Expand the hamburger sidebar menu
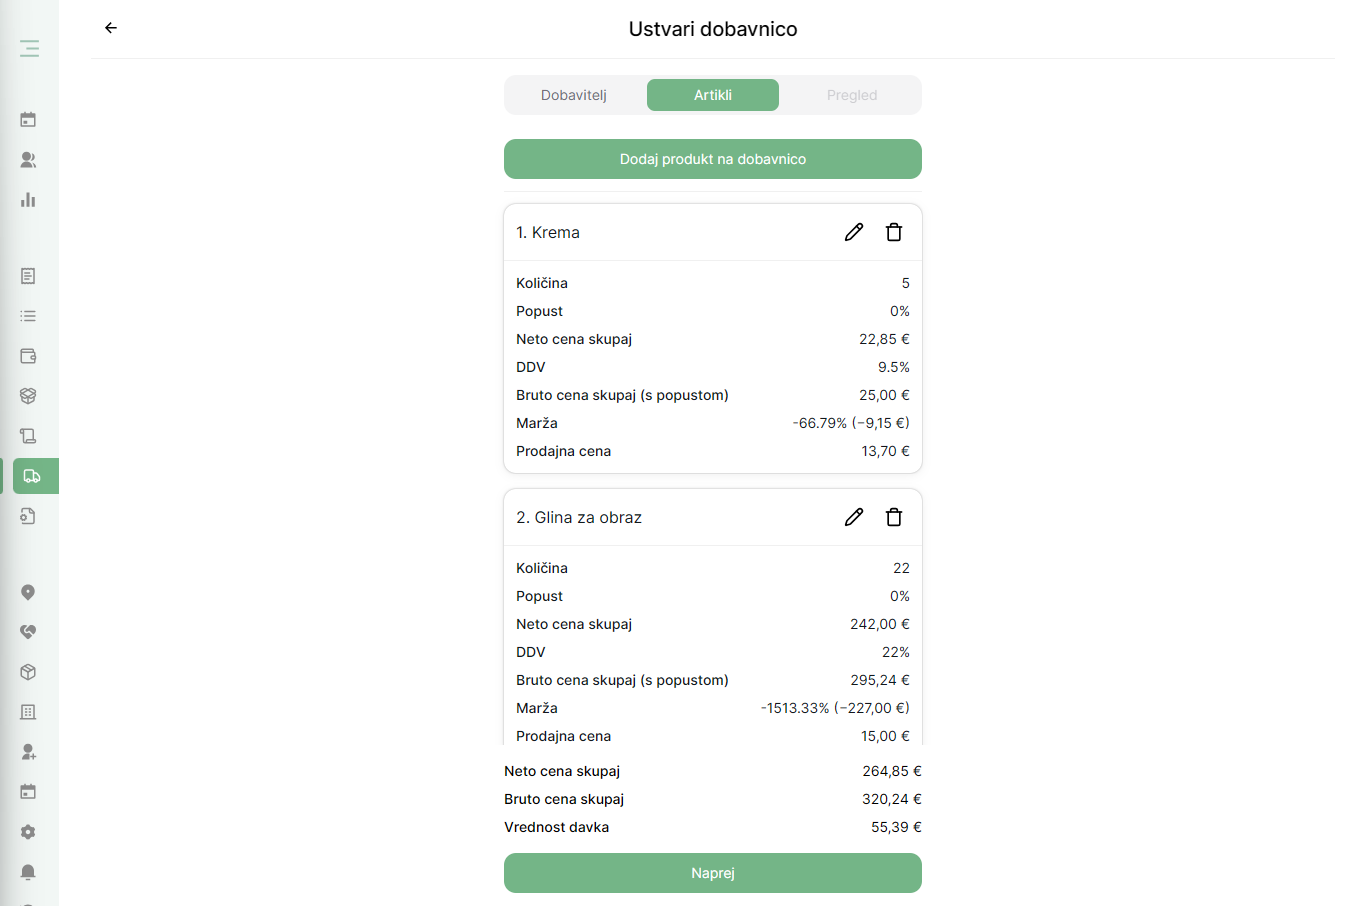This screenshot has height=906, width=1367. 29,48
